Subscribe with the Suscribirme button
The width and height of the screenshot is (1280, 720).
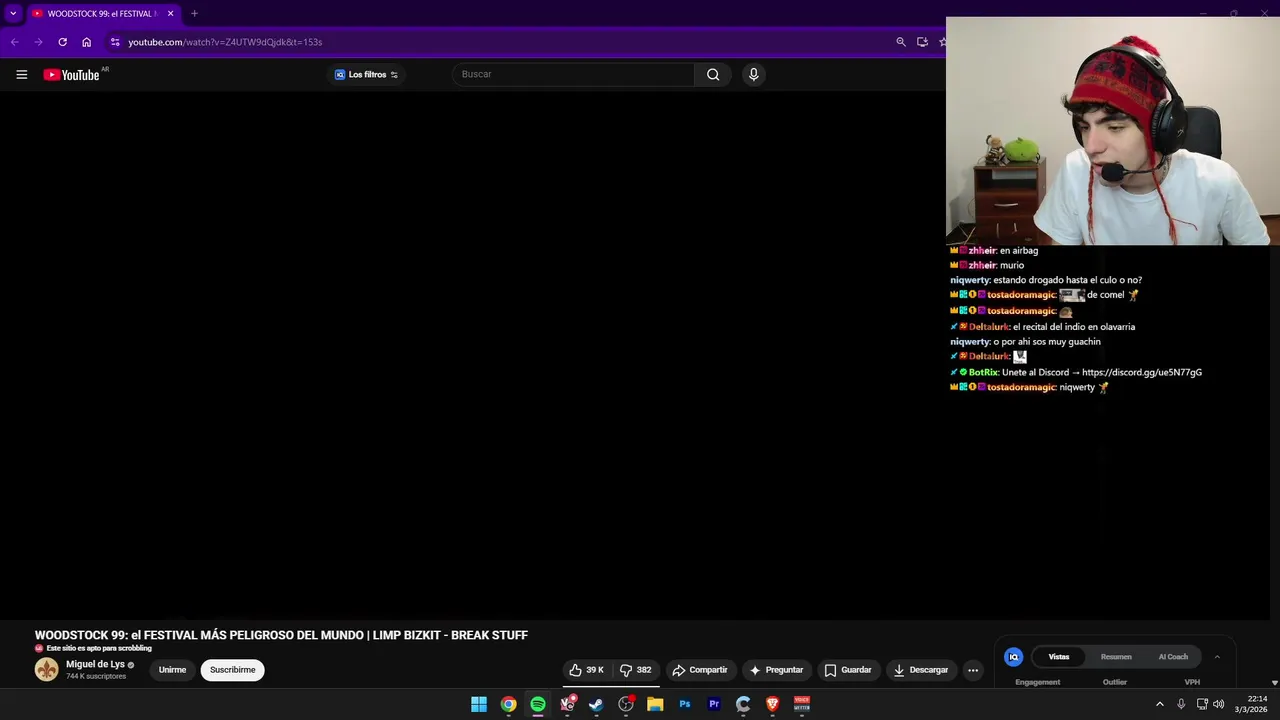pos(232,670)
